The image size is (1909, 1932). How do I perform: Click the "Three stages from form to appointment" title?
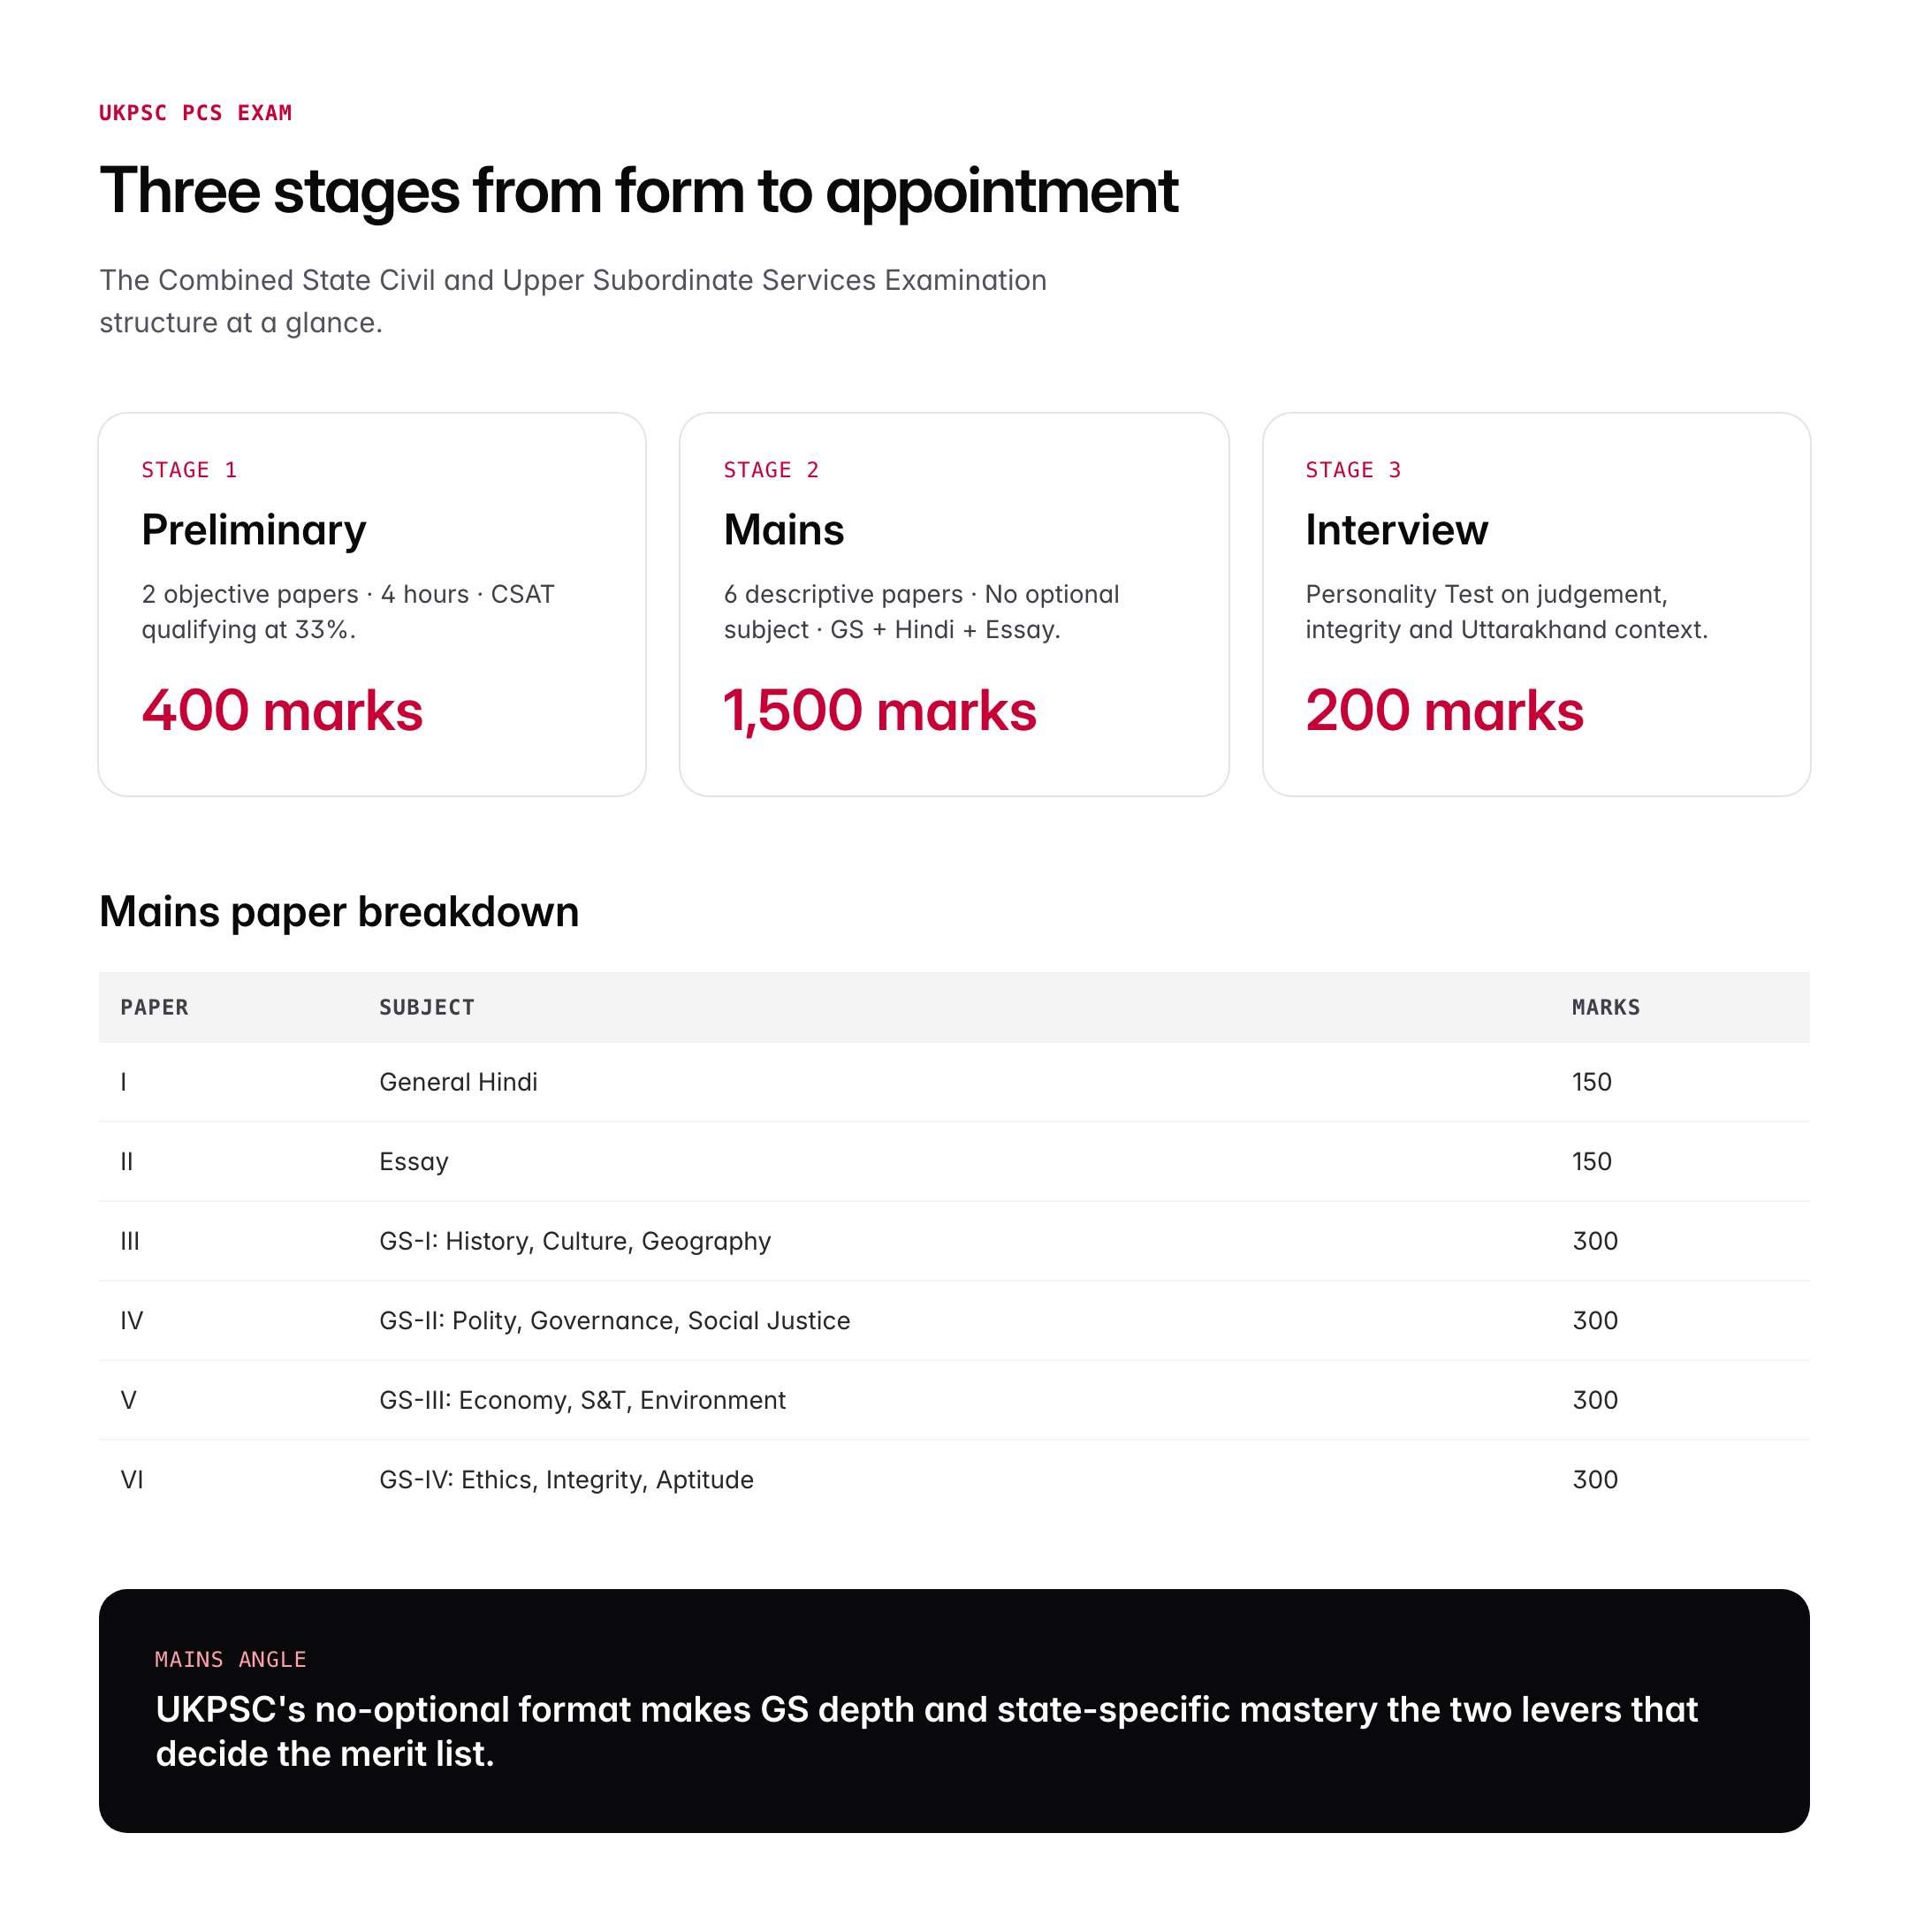[638, 191]
